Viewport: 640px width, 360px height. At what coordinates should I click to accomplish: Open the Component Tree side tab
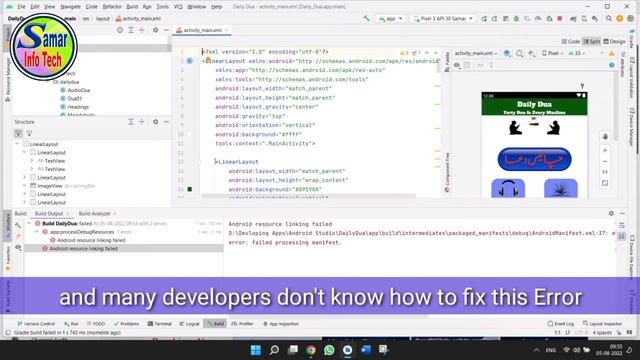[447, 172]
